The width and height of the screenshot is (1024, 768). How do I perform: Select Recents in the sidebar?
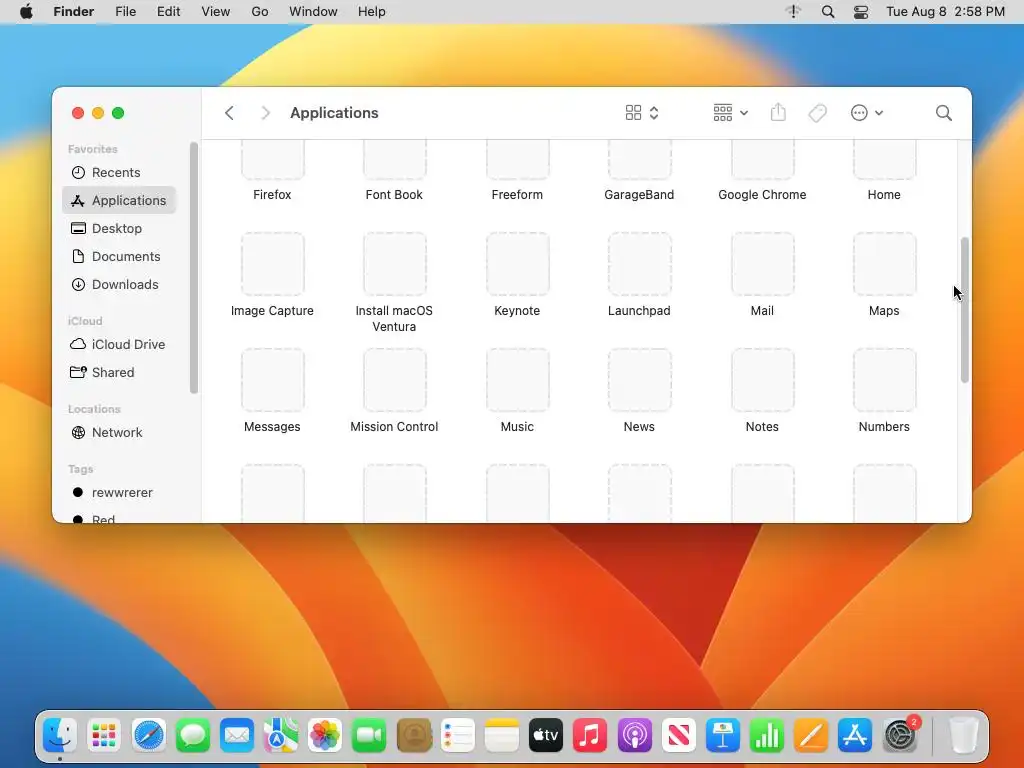[119, 172]
